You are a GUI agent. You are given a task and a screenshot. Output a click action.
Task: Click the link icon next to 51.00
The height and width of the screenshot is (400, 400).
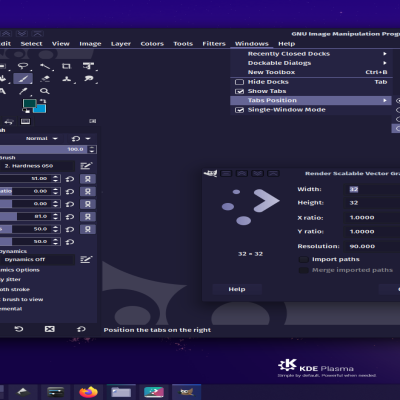tap(88, 179)
